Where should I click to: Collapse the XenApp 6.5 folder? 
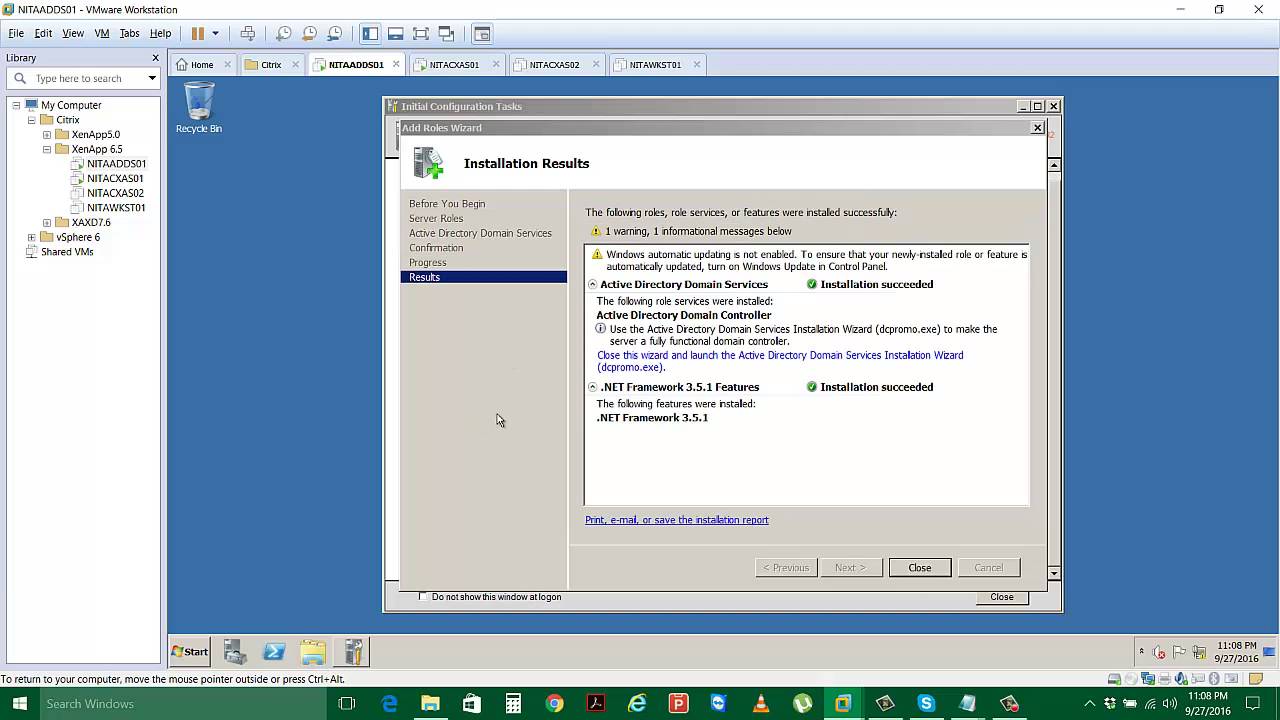pyautogui.click(x=46, y=149)
